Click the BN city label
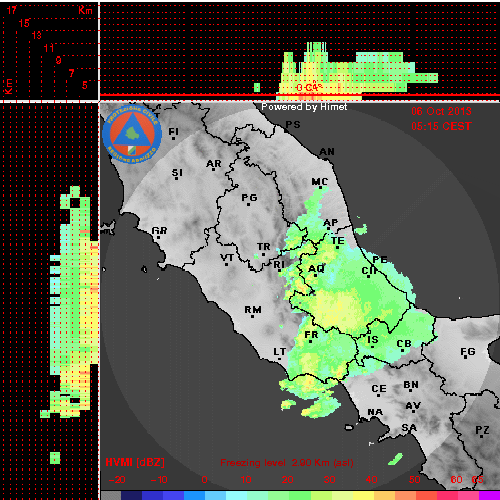The image size is (500, 500). click(x=411, y=385)
